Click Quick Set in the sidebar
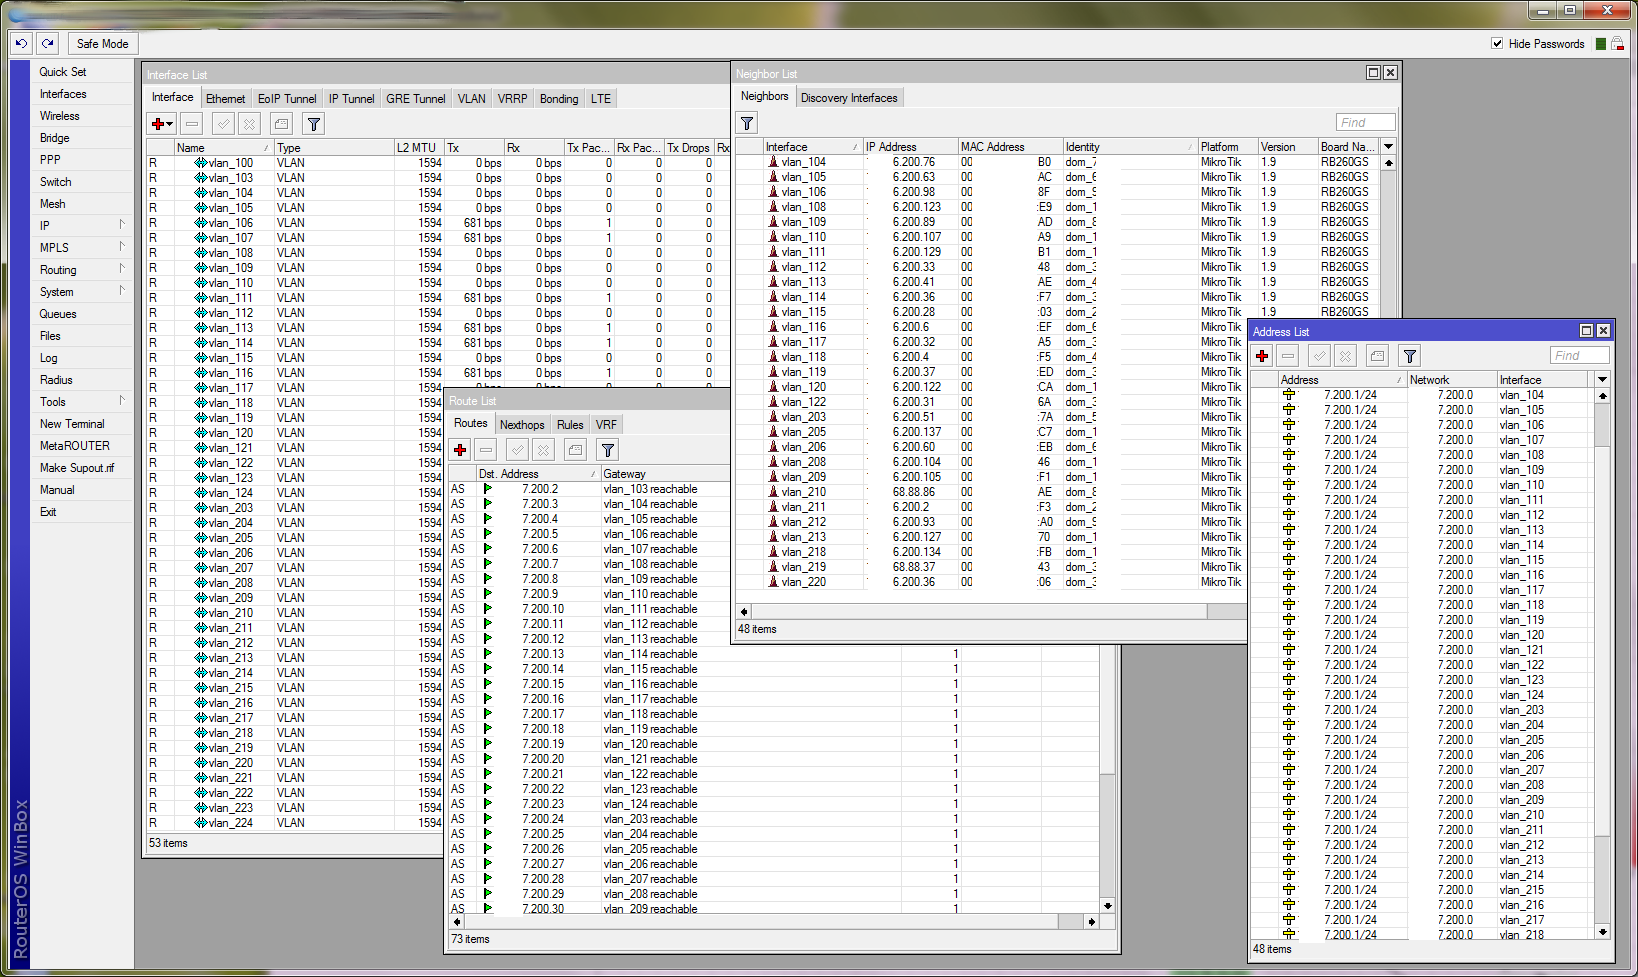Image resolution: width=1638 pixels, height=977 pixels. 63,72
